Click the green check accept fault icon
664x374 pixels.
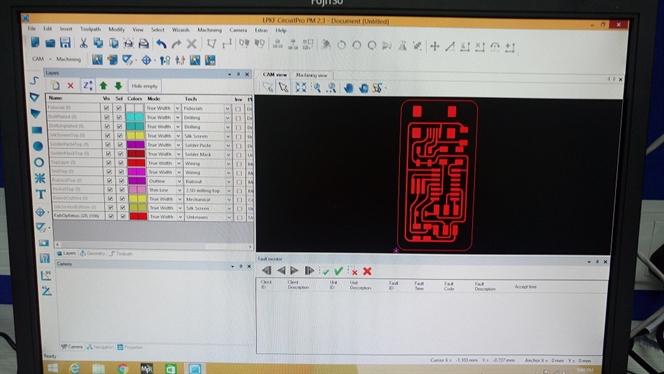coord(338,271)
